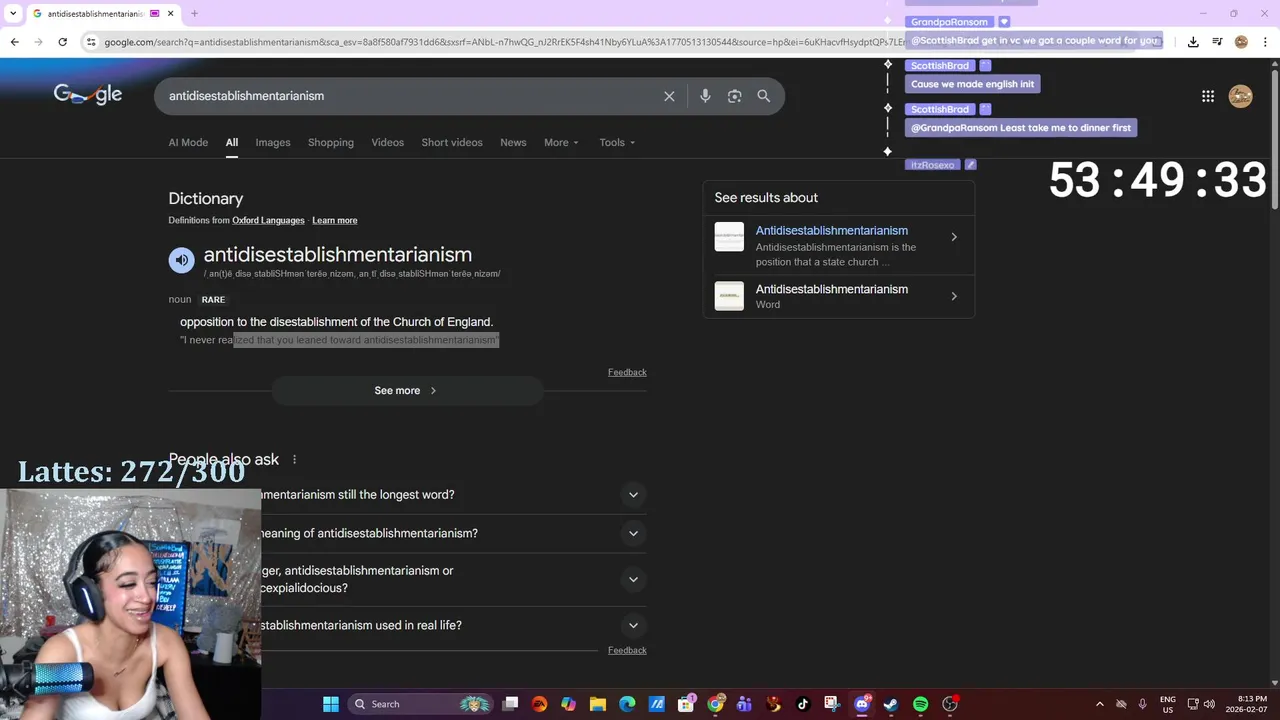1280x720 pixels.
Task: Switch to Short videos tab
Action: (x=452, y=142)
